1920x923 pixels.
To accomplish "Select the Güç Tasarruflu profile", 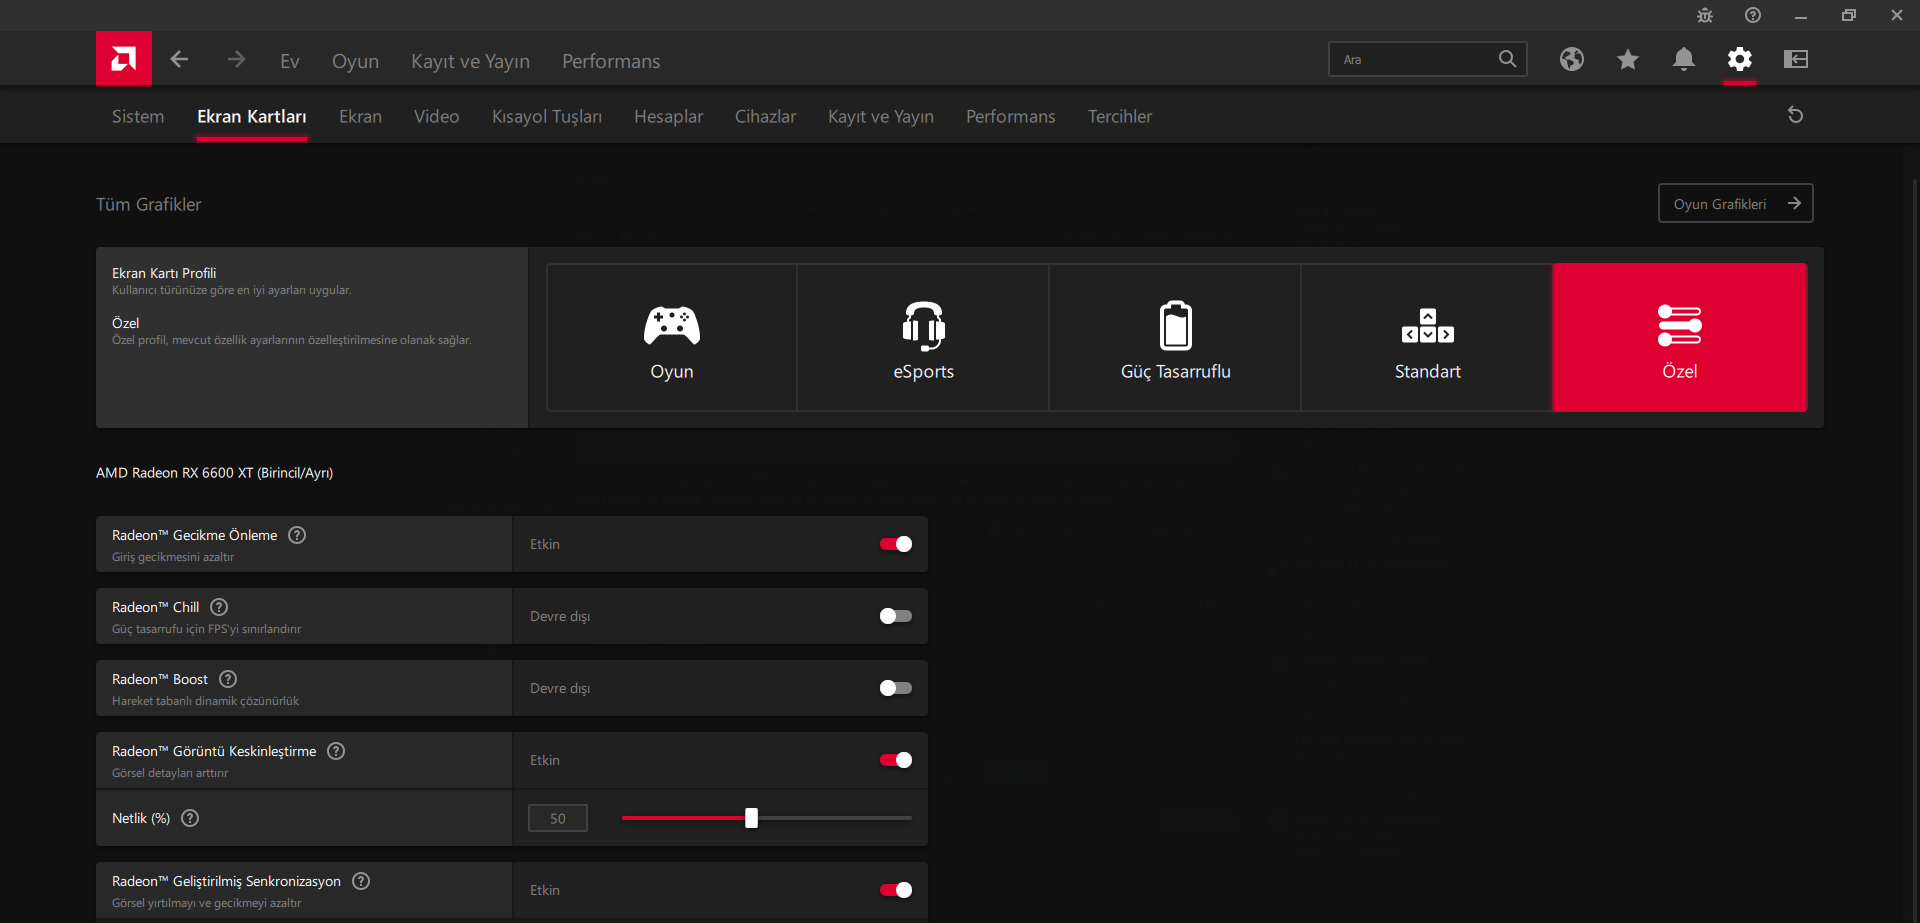I will pos(1176,337).
